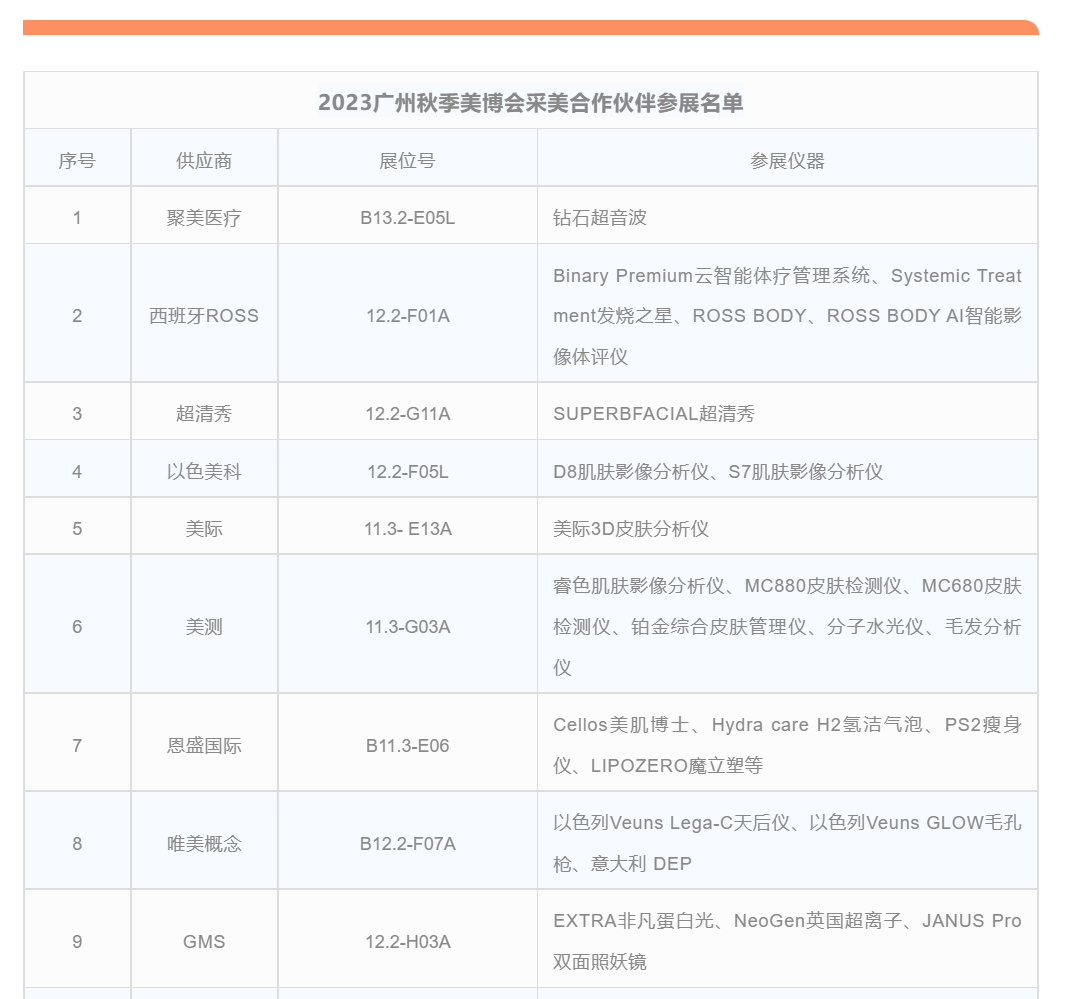Click SUPERBFACIAL超清秀 device text
The image size is (1076, 999).
coord(654,414)
